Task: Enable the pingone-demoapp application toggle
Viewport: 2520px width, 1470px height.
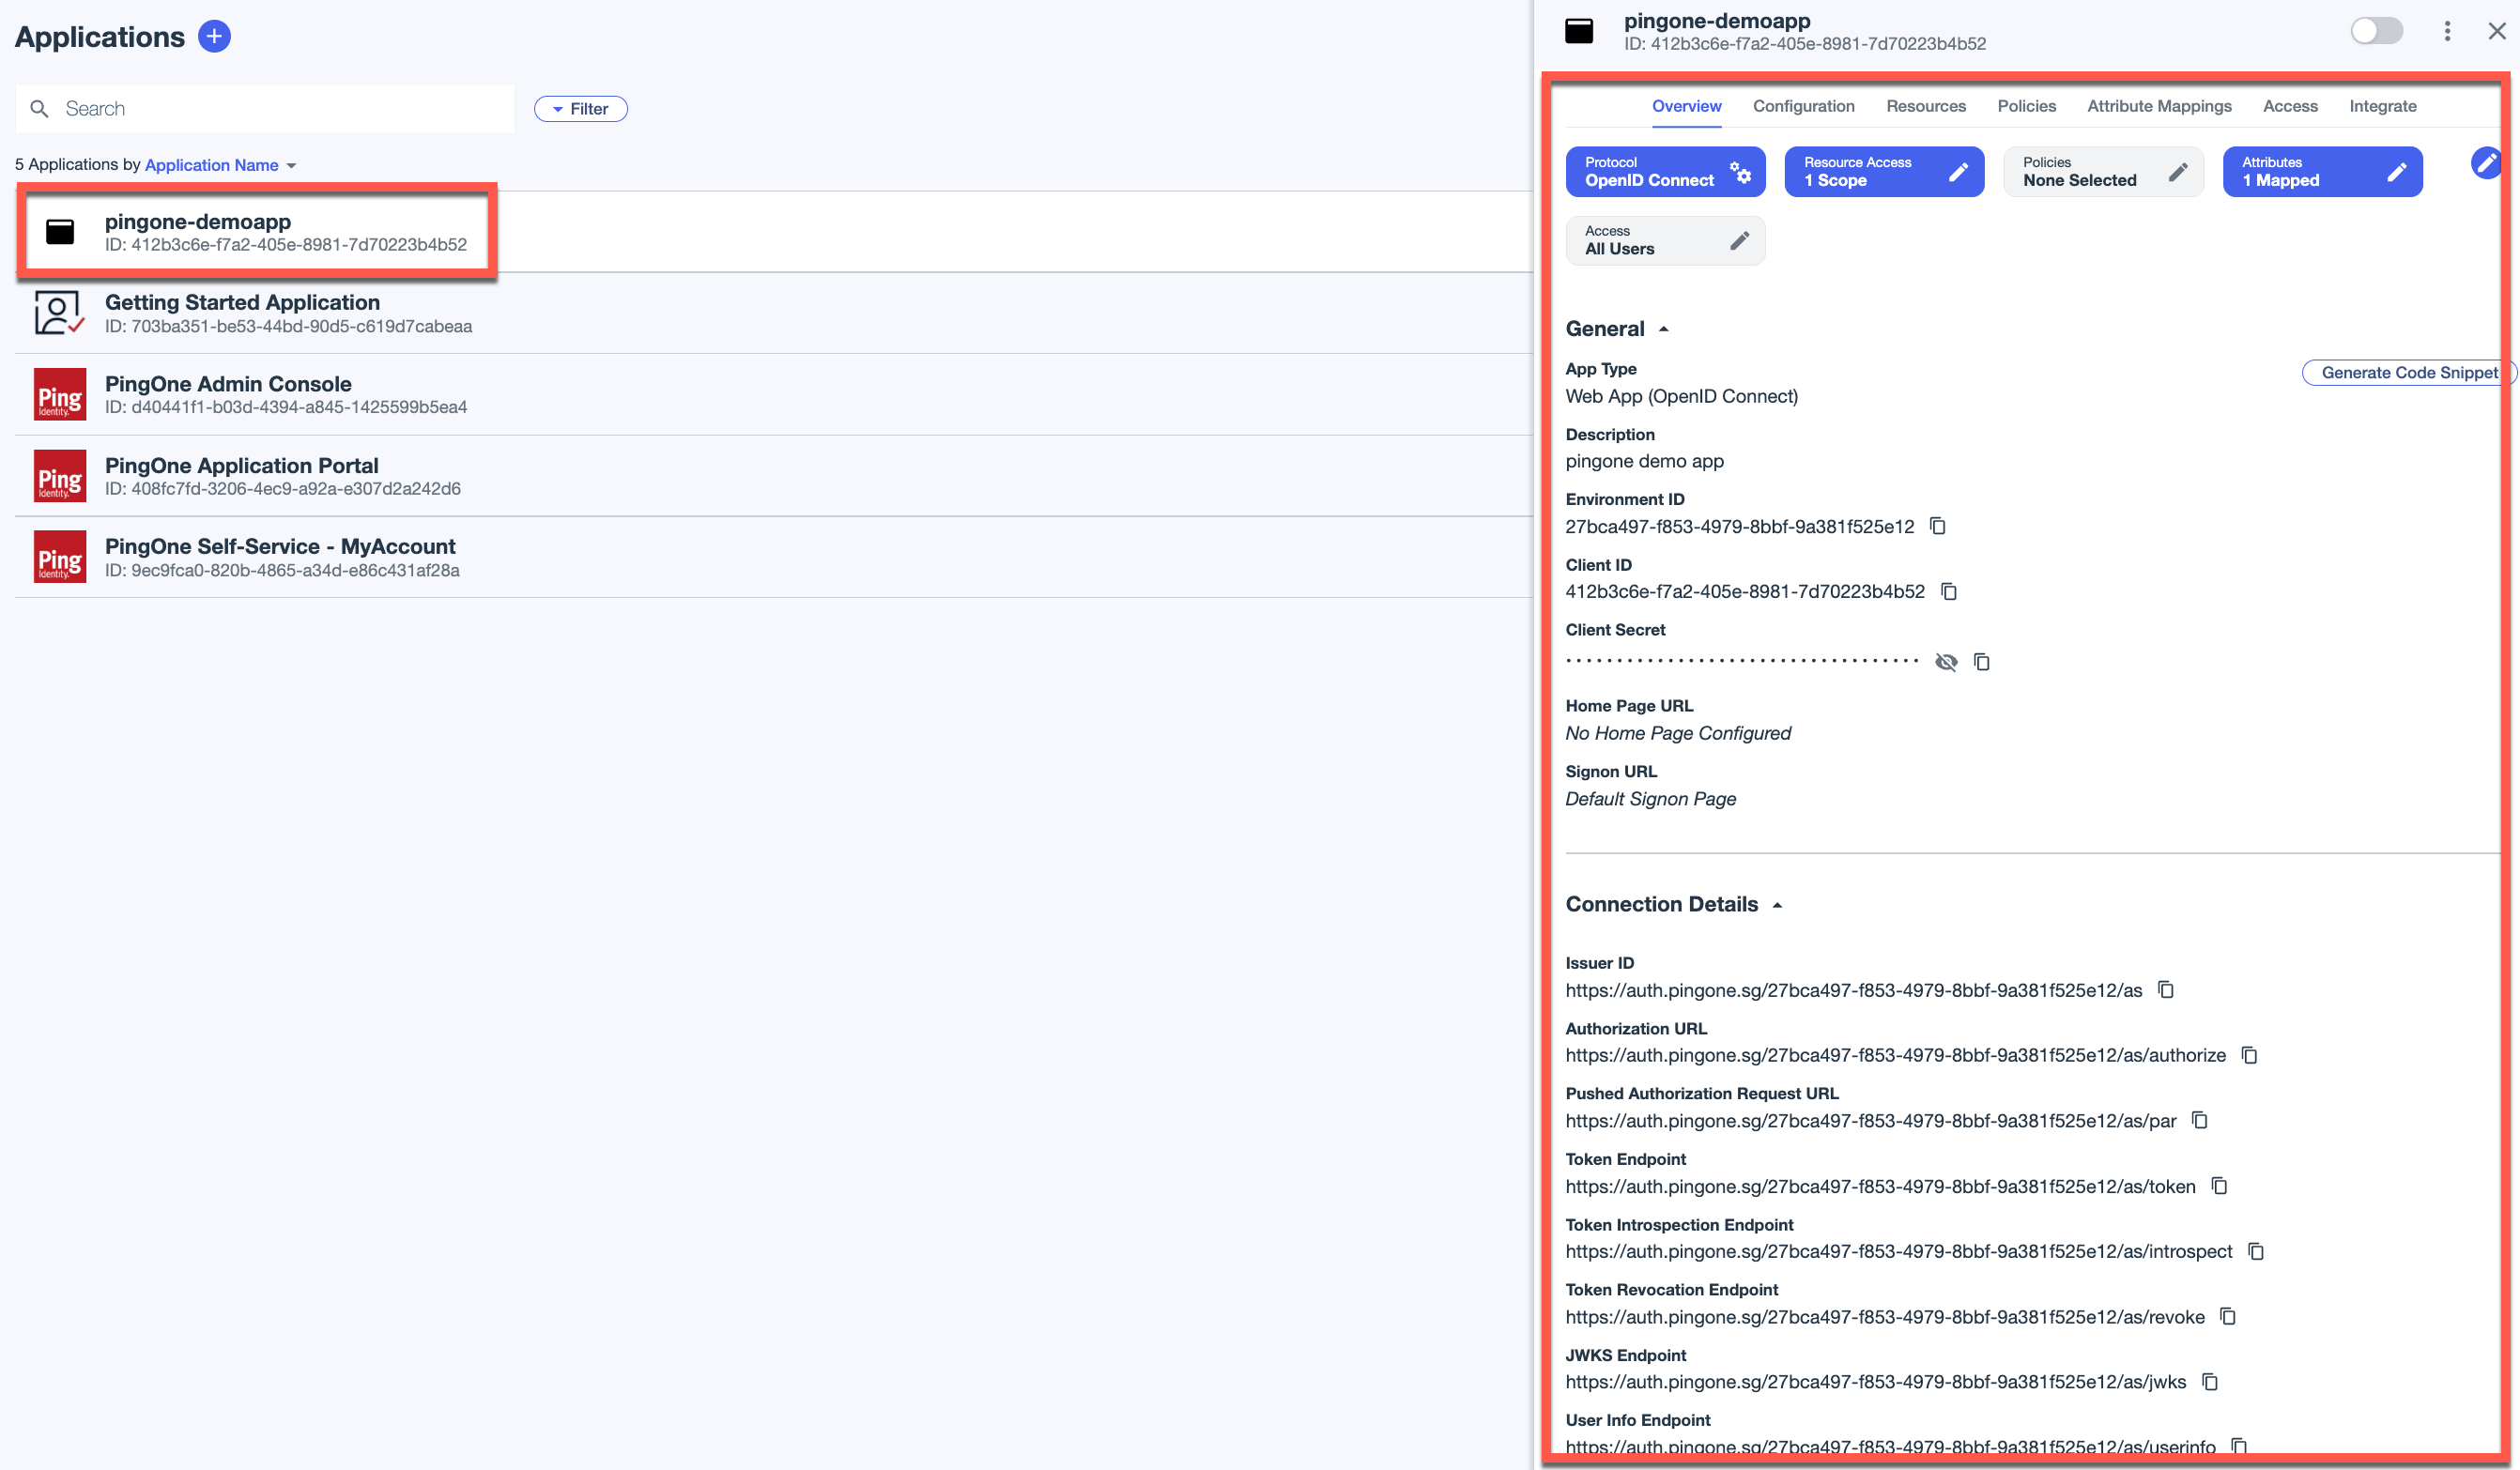Action: click(x=2375, y=31)
